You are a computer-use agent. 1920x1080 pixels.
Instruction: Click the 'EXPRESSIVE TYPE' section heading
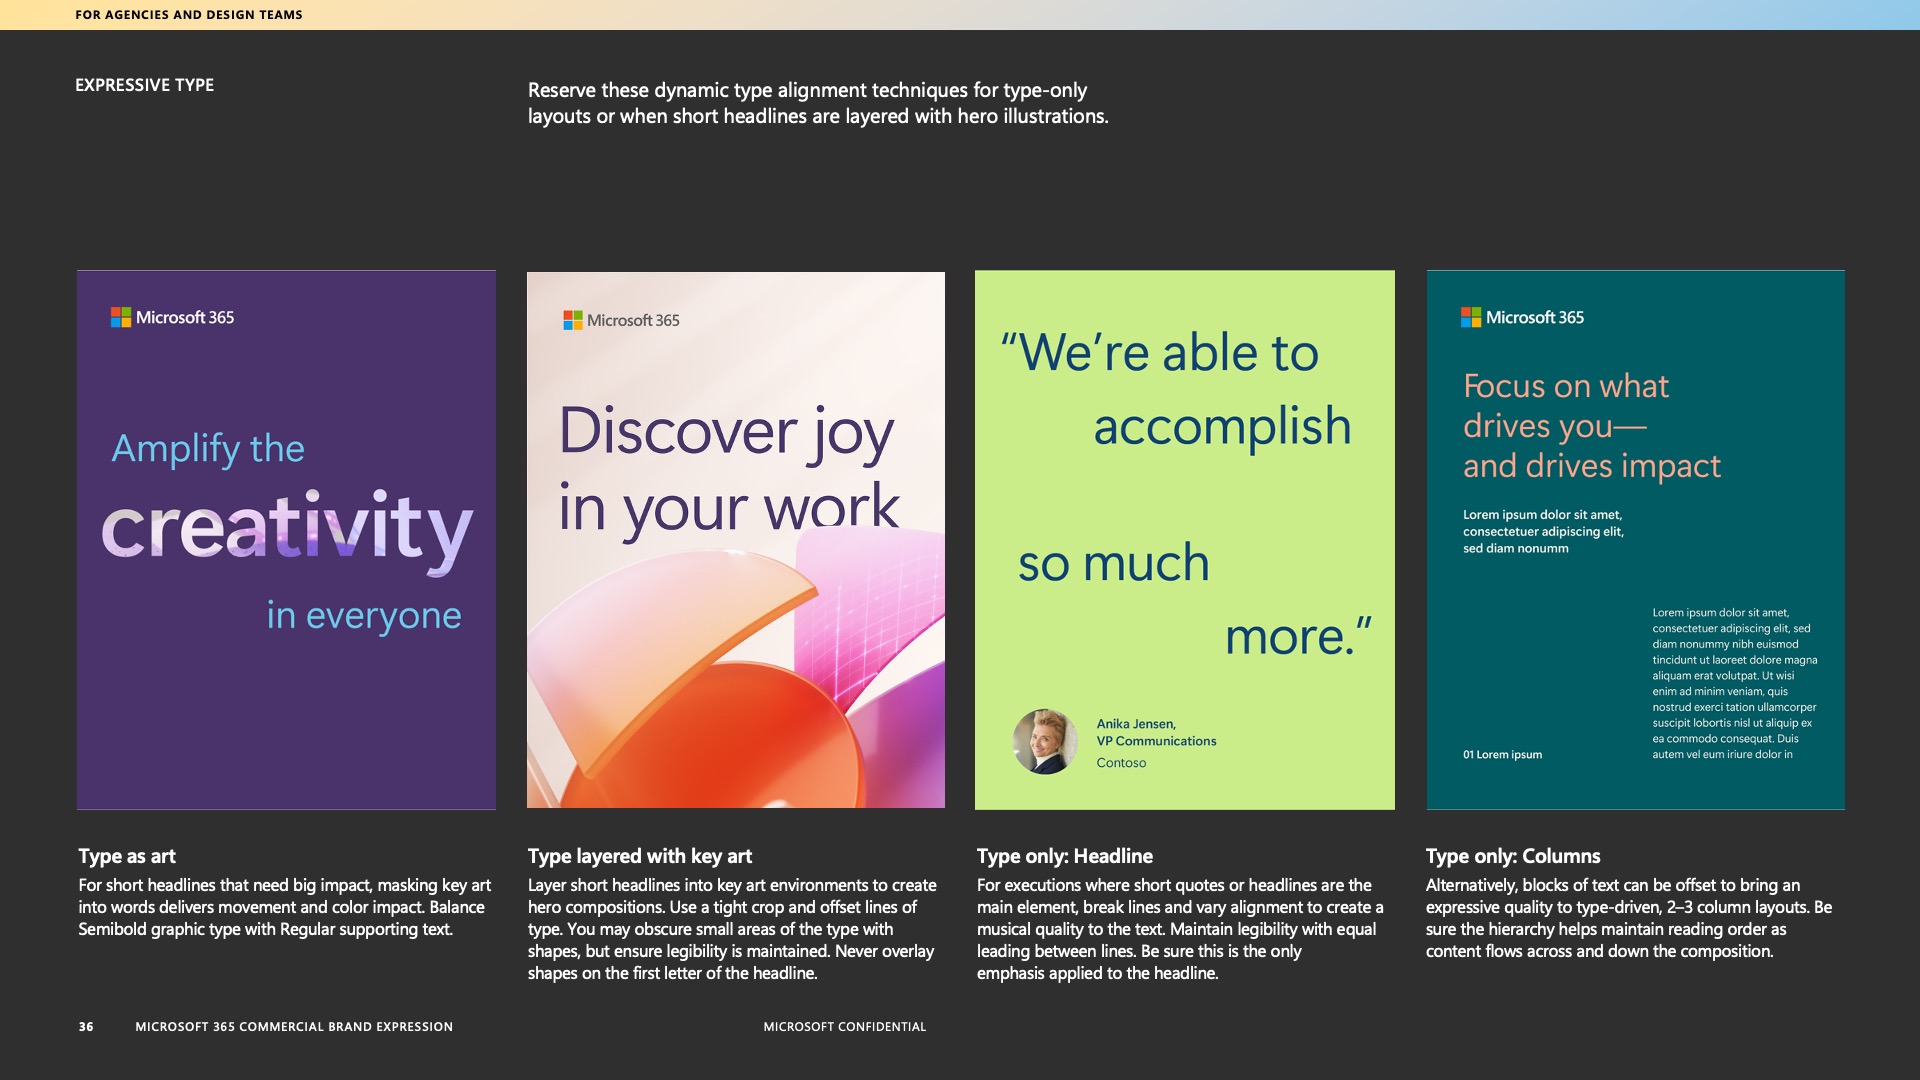pyautogui.click(x=145, y=85)
